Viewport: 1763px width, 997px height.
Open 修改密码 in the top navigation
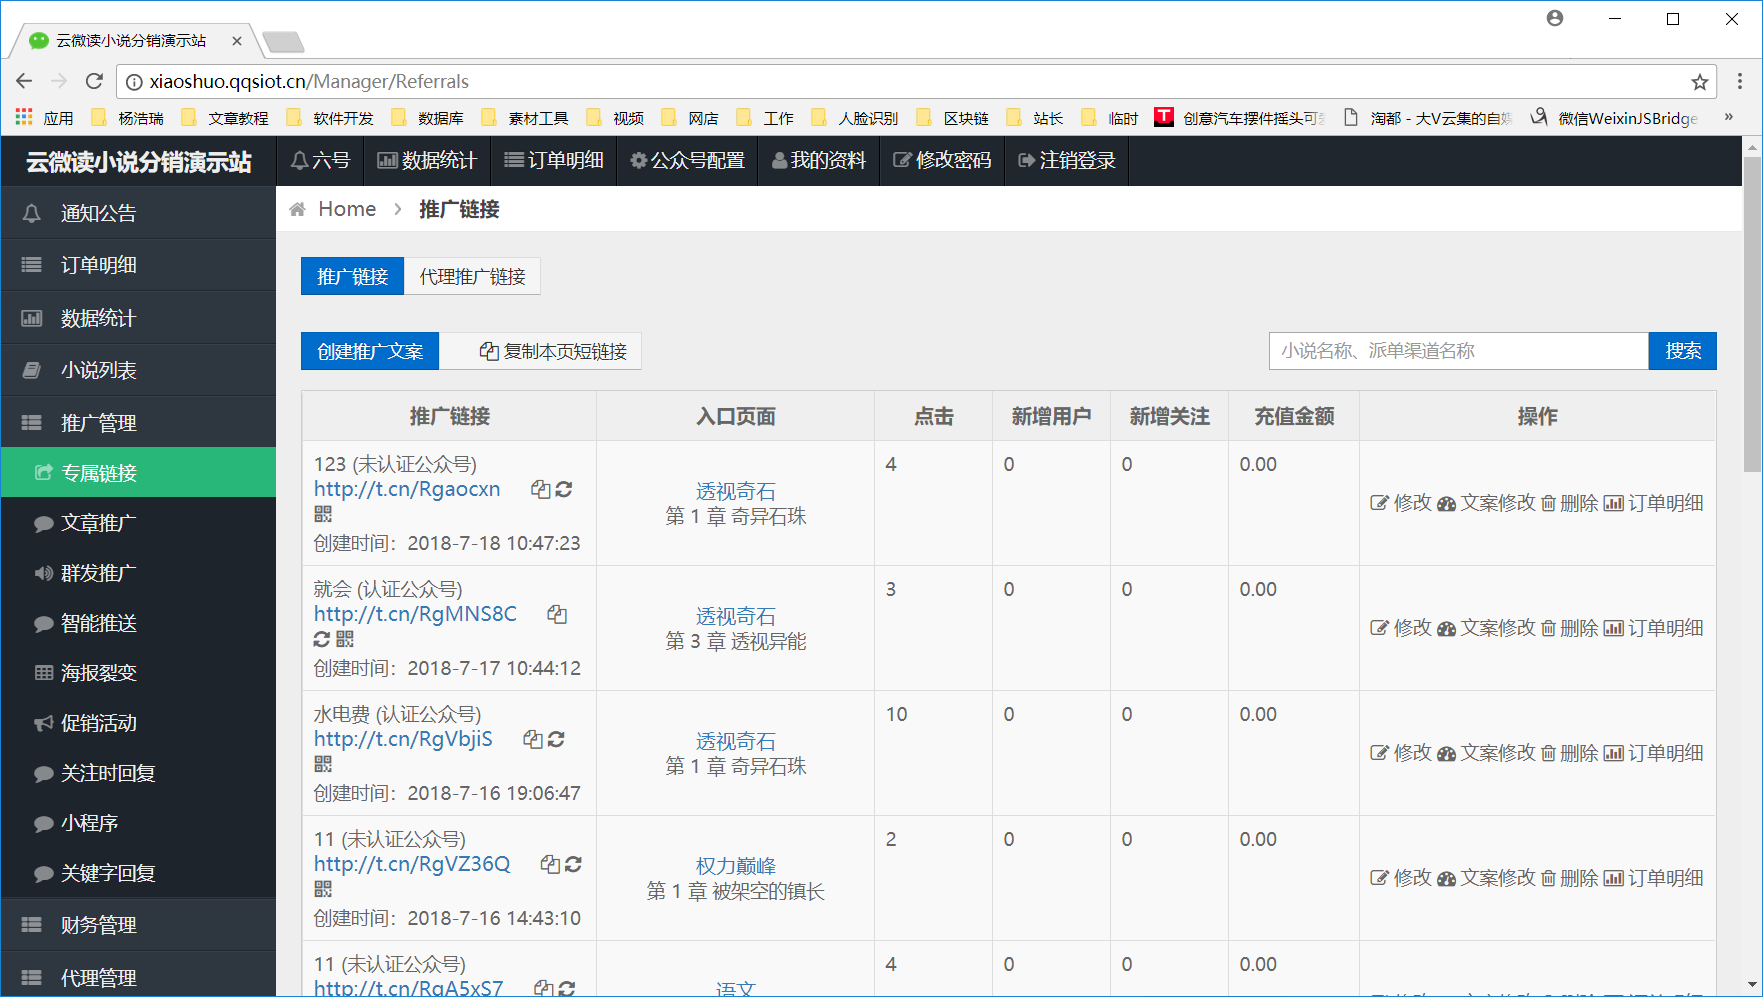coord(942,160)
